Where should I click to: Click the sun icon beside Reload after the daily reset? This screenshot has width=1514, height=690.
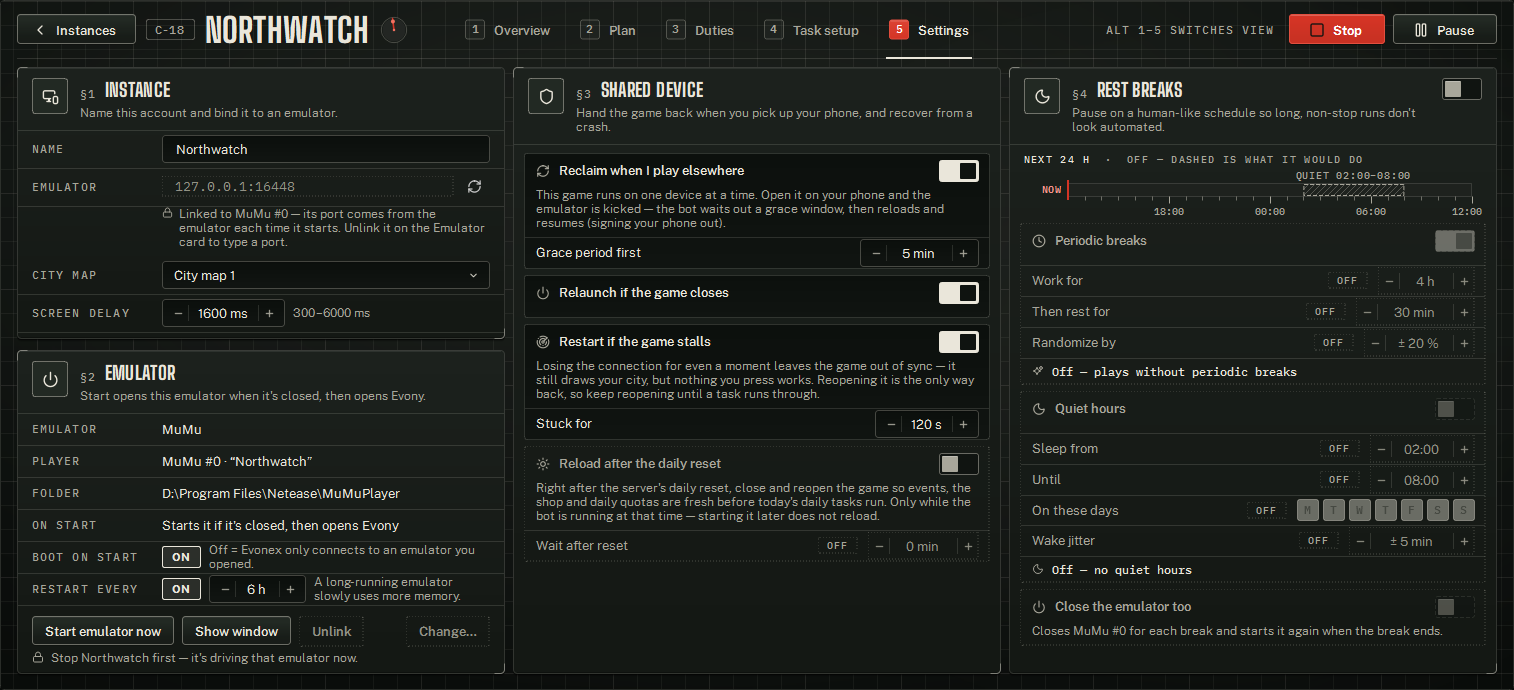(x=543, y=464)
